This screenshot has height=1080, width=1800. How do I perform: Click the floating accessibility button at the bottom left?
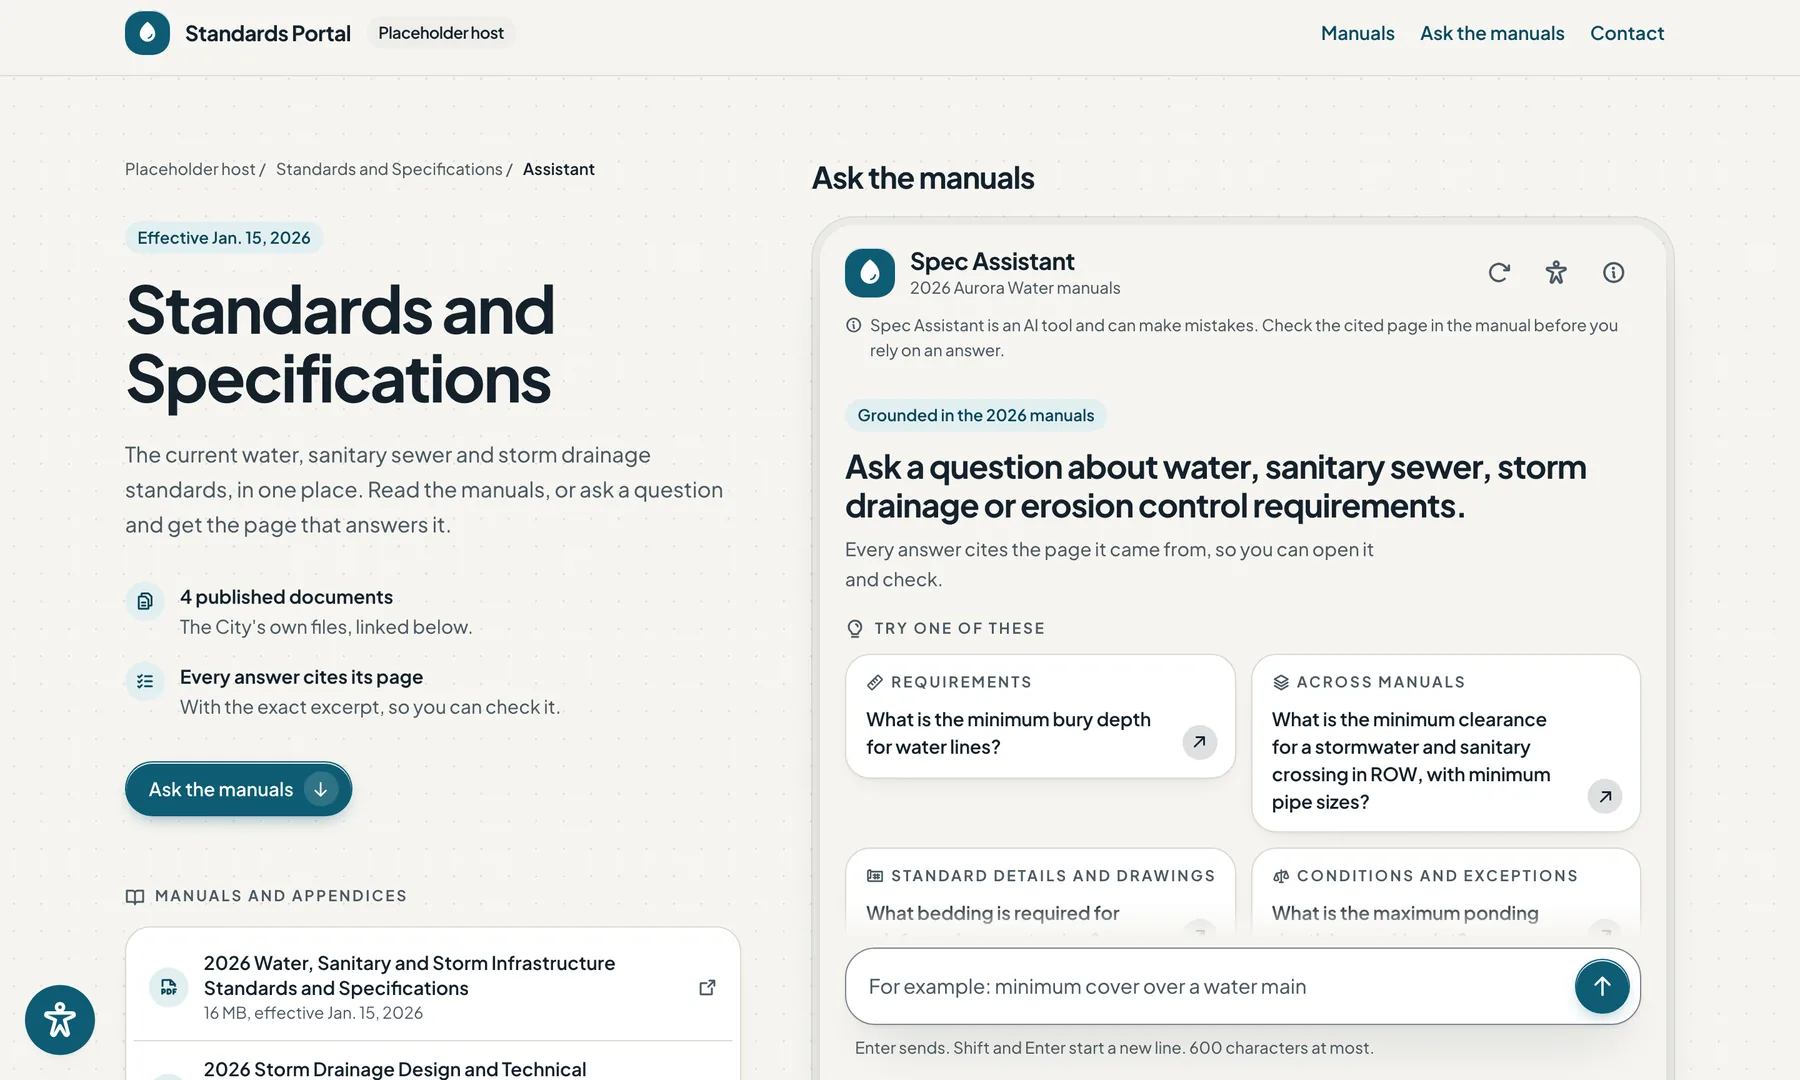point(60,1020)
